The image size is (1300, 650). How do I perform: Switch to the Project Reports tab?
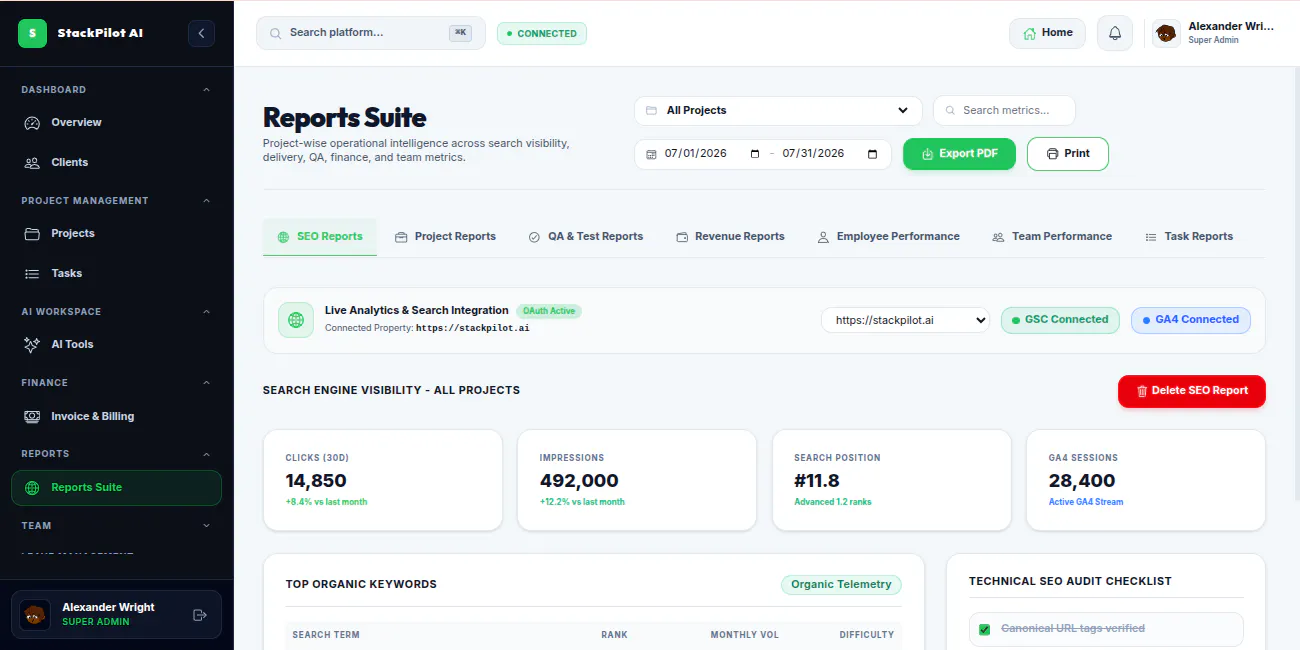coord(445,237)
